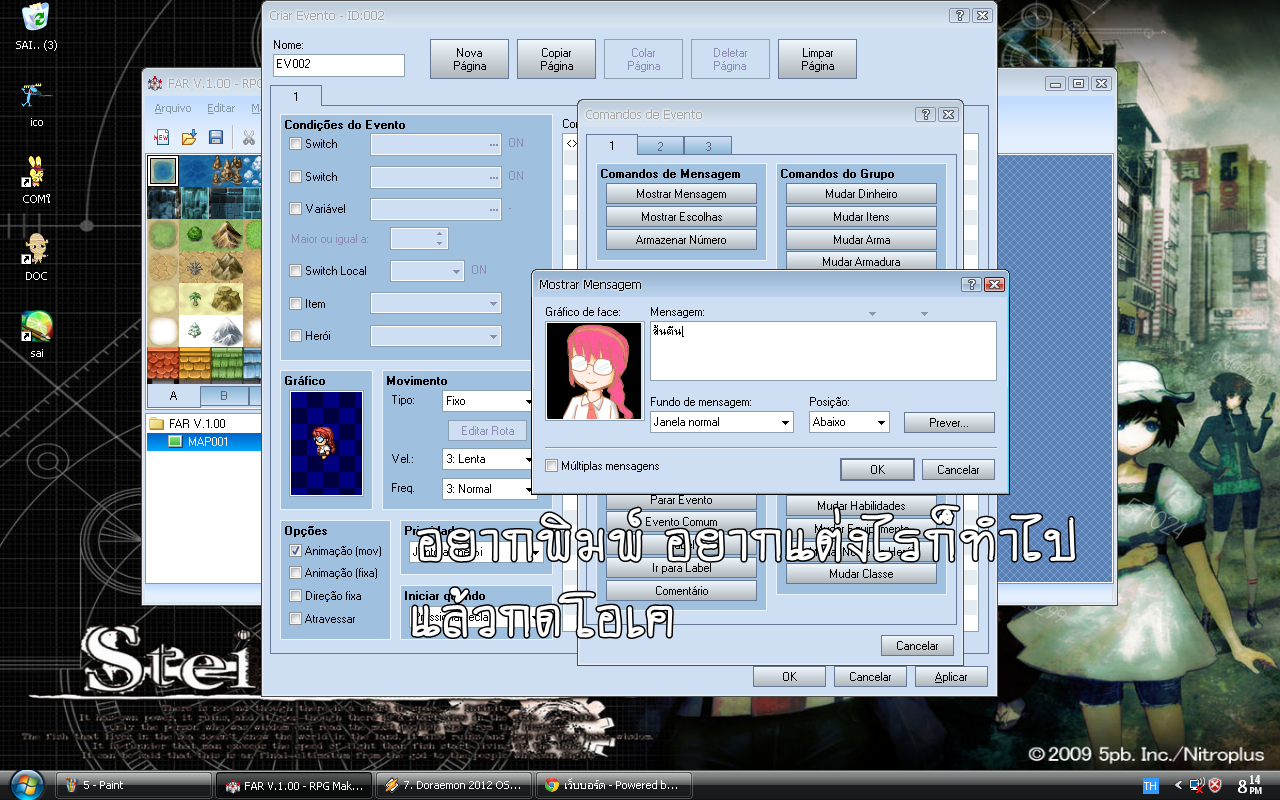Open the Switch Local dropdown
This screenshot has height=800, width=1280.
coord(427,271)
